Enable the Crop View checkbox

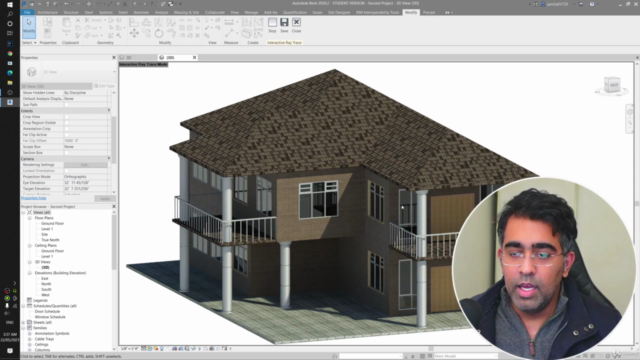tap(67, 117)
